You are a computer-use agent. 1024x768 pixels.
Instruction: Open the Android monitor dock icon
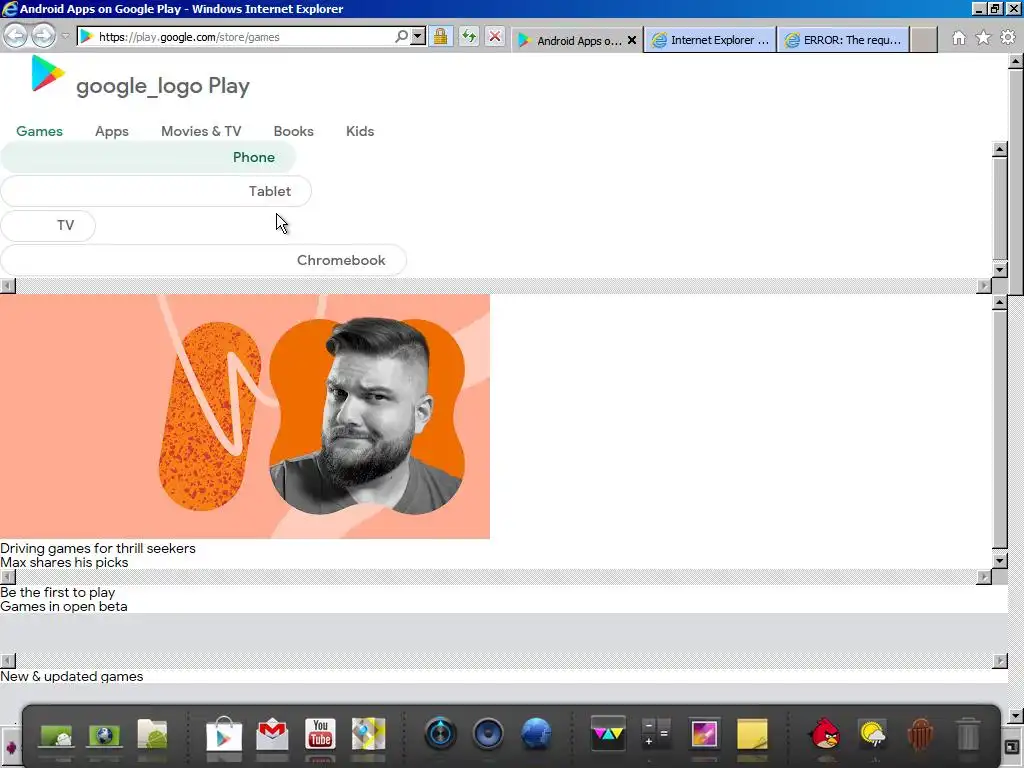coord(56,735)
